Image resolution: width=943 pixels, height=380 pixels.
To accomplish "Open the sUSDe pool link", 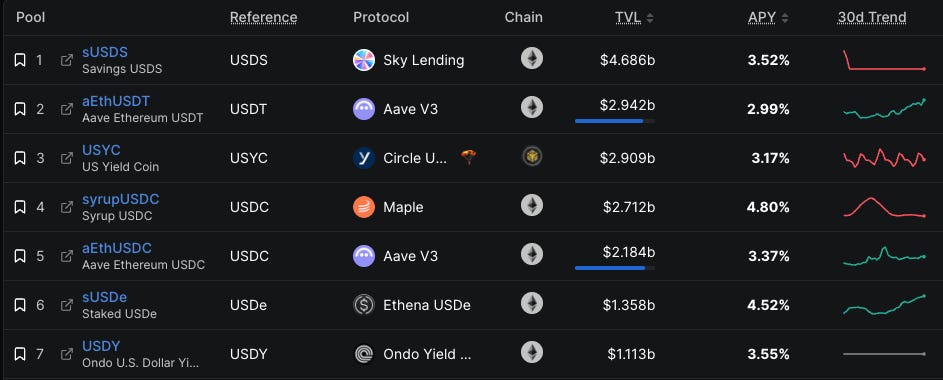I will tap(105, 297).
